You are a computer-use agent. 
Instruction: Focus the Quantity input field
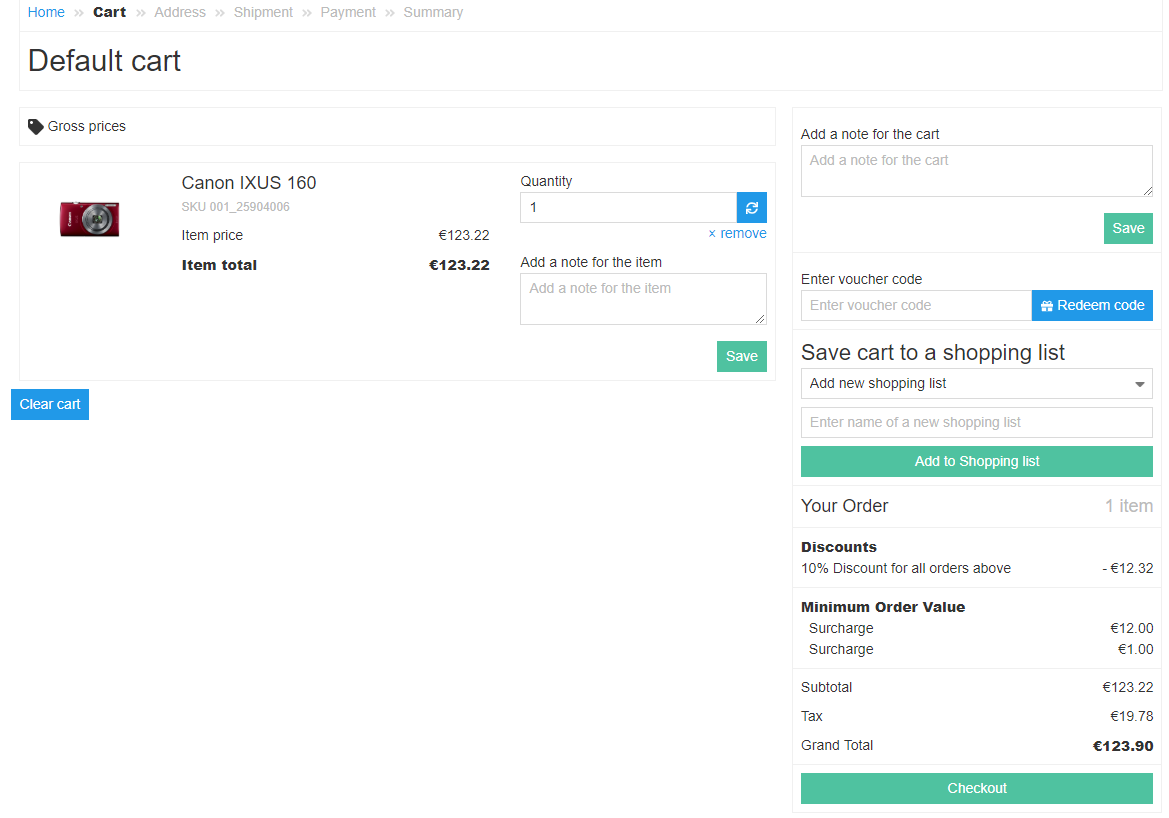pos(628,207)
